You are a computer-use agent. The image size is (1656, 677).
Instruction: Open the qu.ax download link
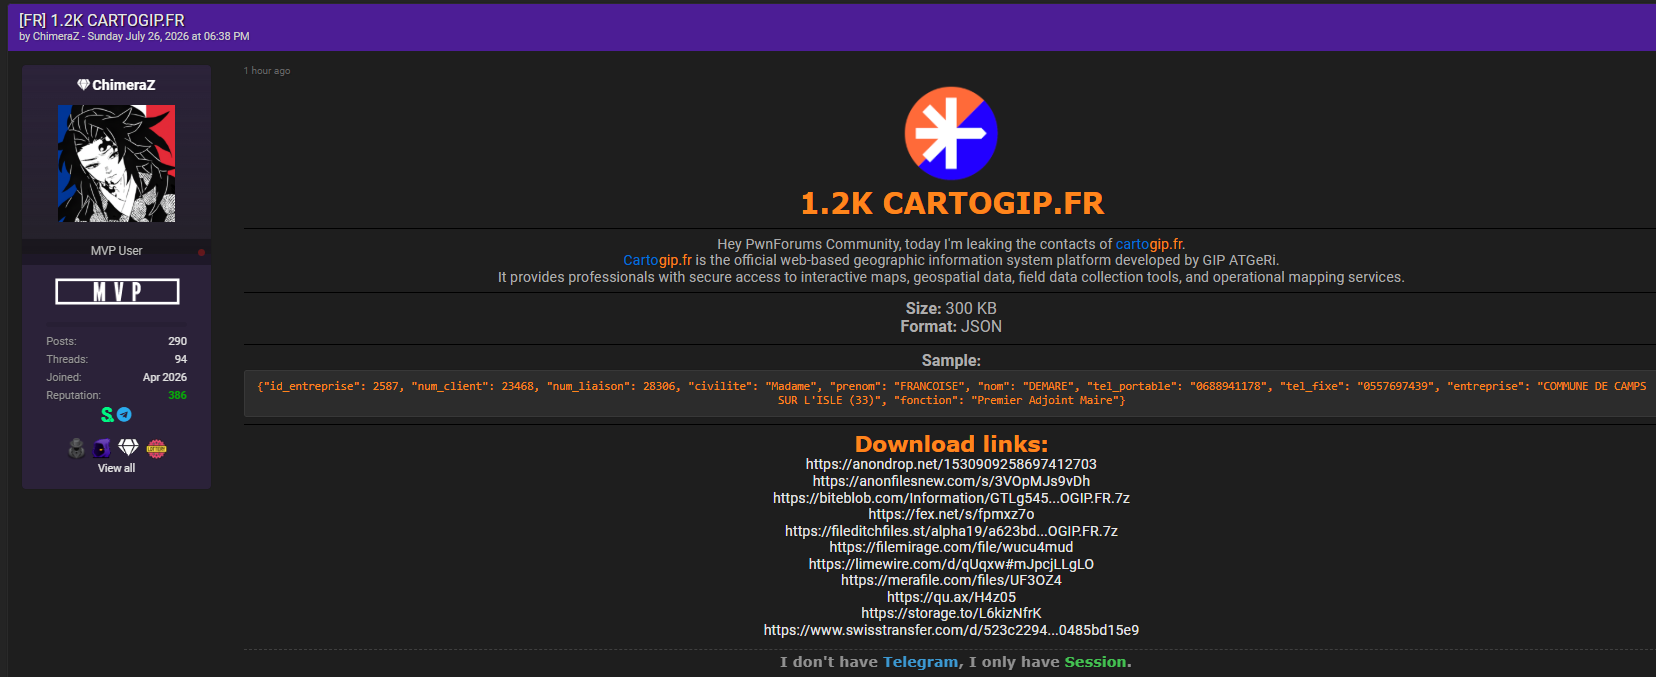(x=951, y=597)
